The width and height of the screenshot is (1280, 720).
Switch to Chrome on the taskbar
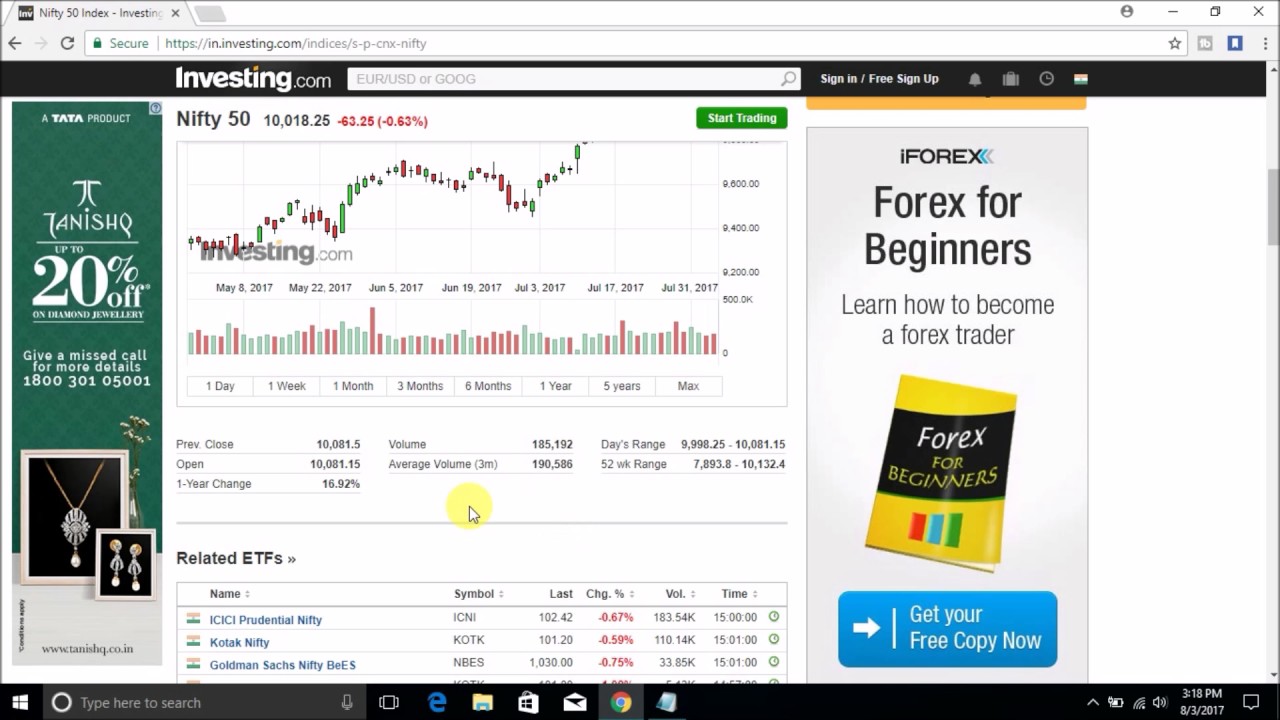pos(621,702)
